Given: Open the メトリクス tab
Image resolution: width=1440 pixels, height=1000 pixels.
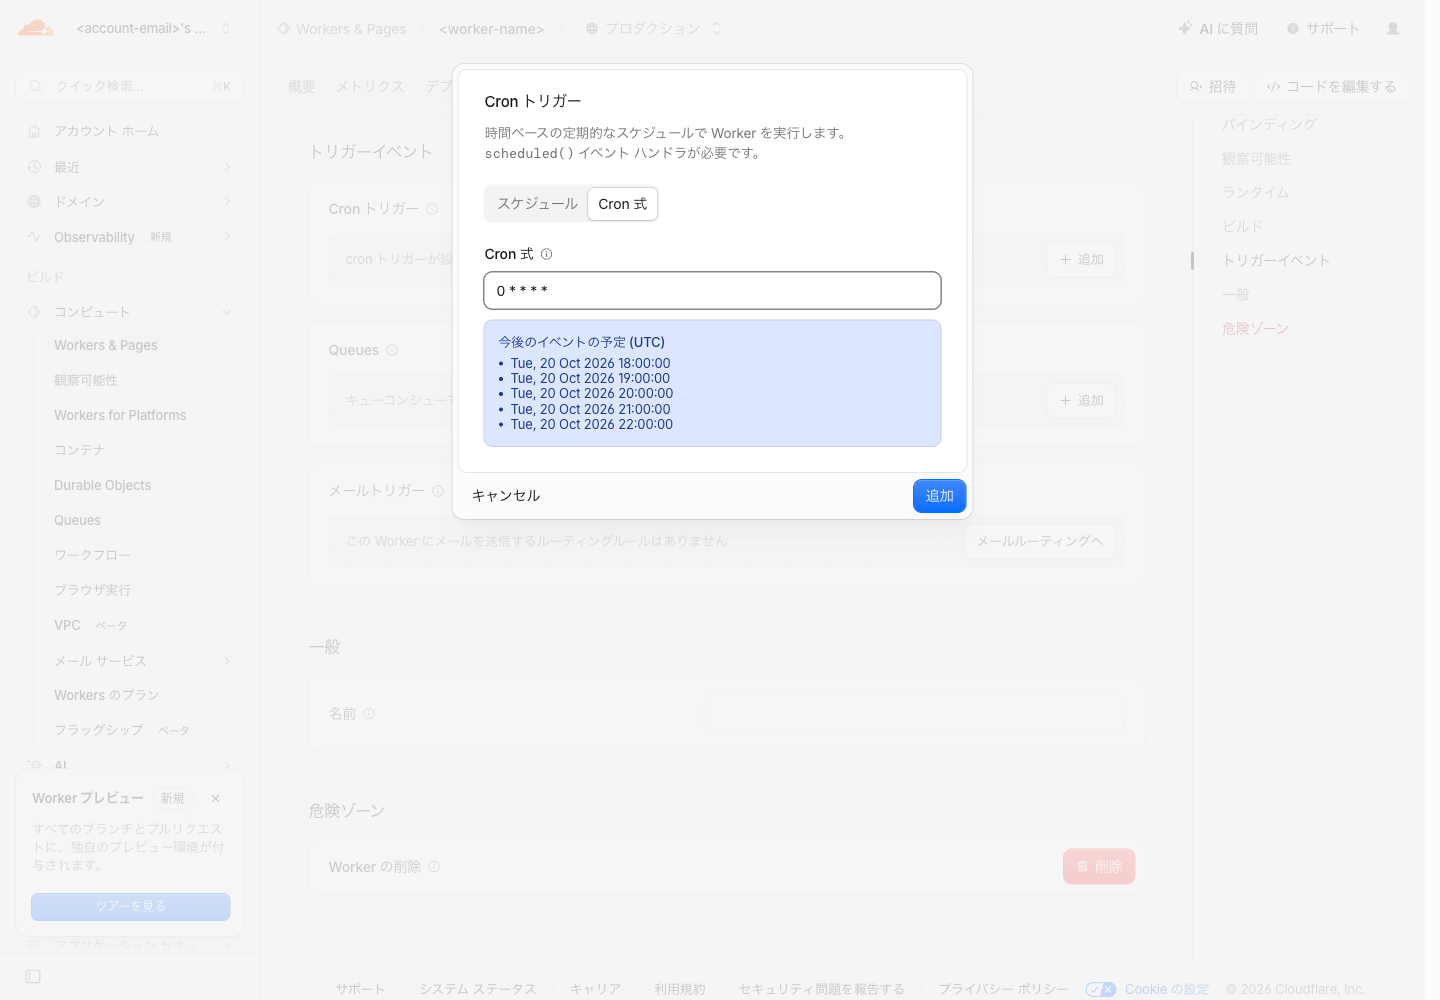Looking at the screenshot, I should [x=370, y=87].
